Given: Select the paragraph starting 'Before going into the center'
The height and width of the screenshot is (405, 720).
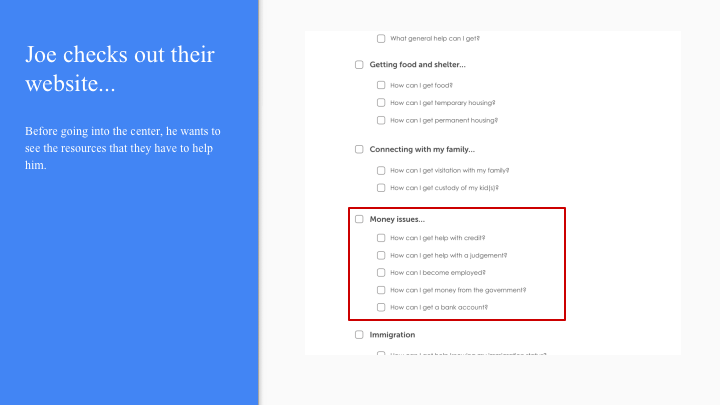Looking at the screenshot, I should coord(123,147).
